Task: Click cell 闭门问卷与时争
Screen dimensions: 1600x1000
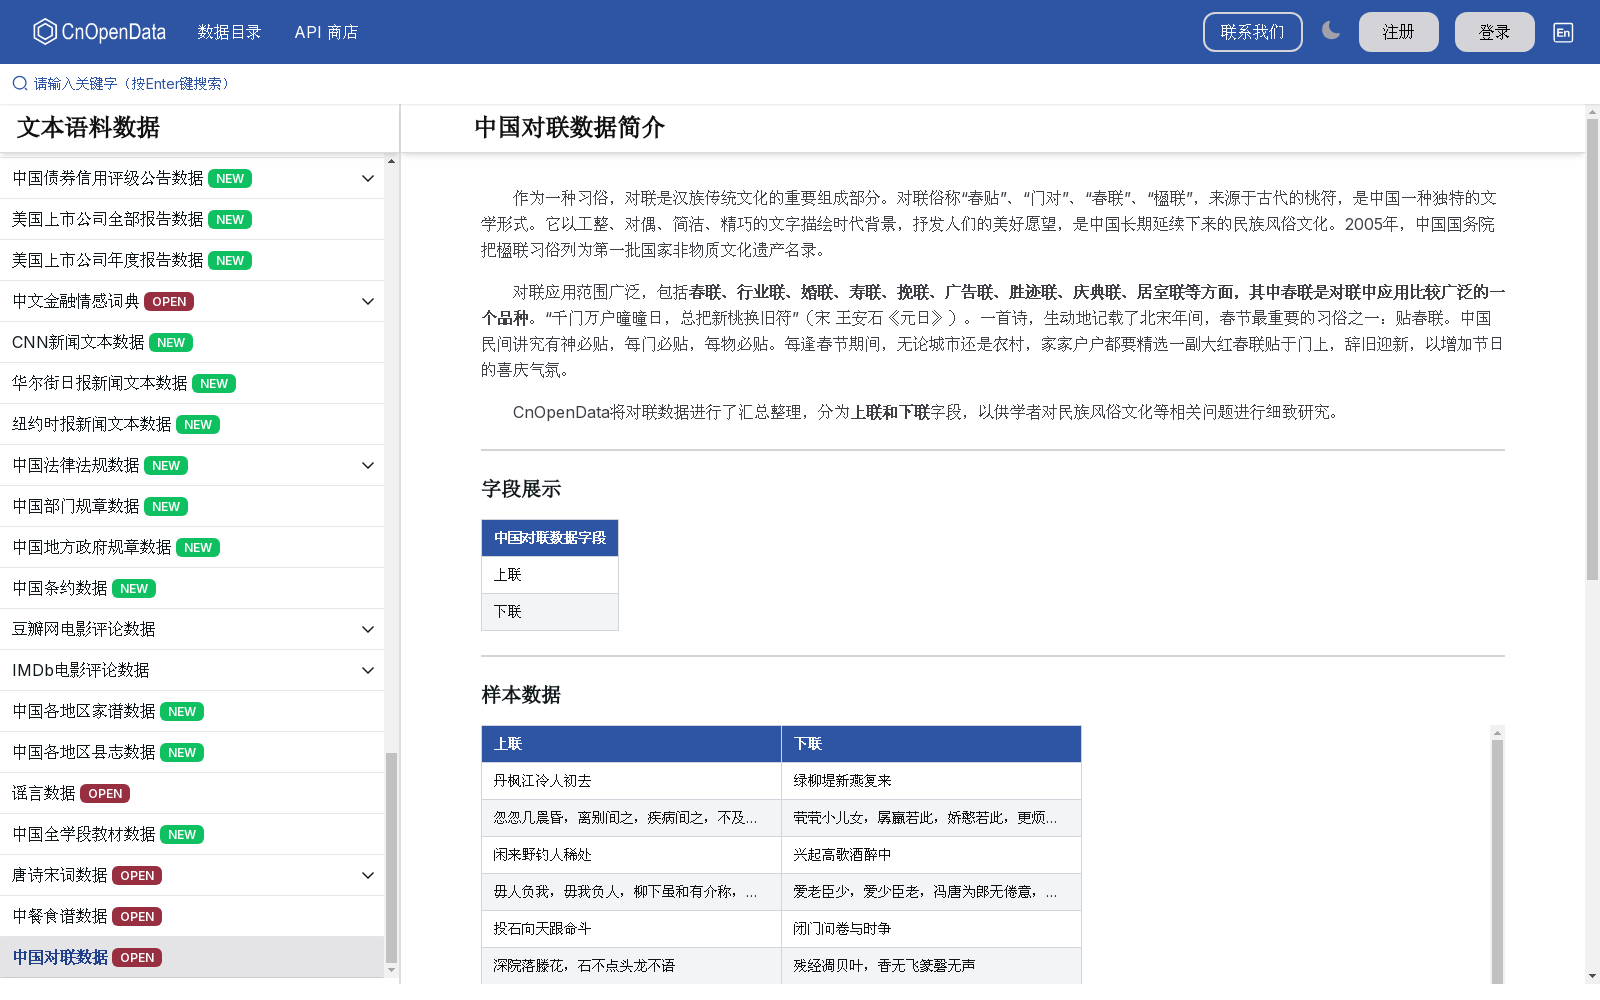Action: pyautogui.click(x=931, y=929)
